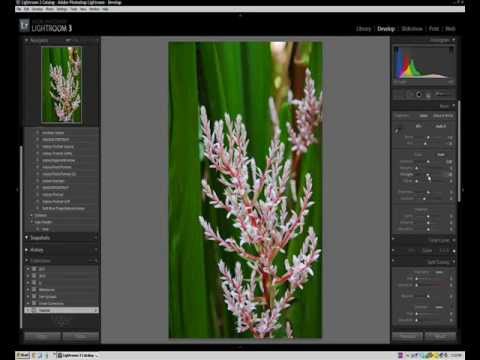This screenshot has width=480, height=360.
Task: Toggle highlight clipping indicator in histogram
Action: 451,49
